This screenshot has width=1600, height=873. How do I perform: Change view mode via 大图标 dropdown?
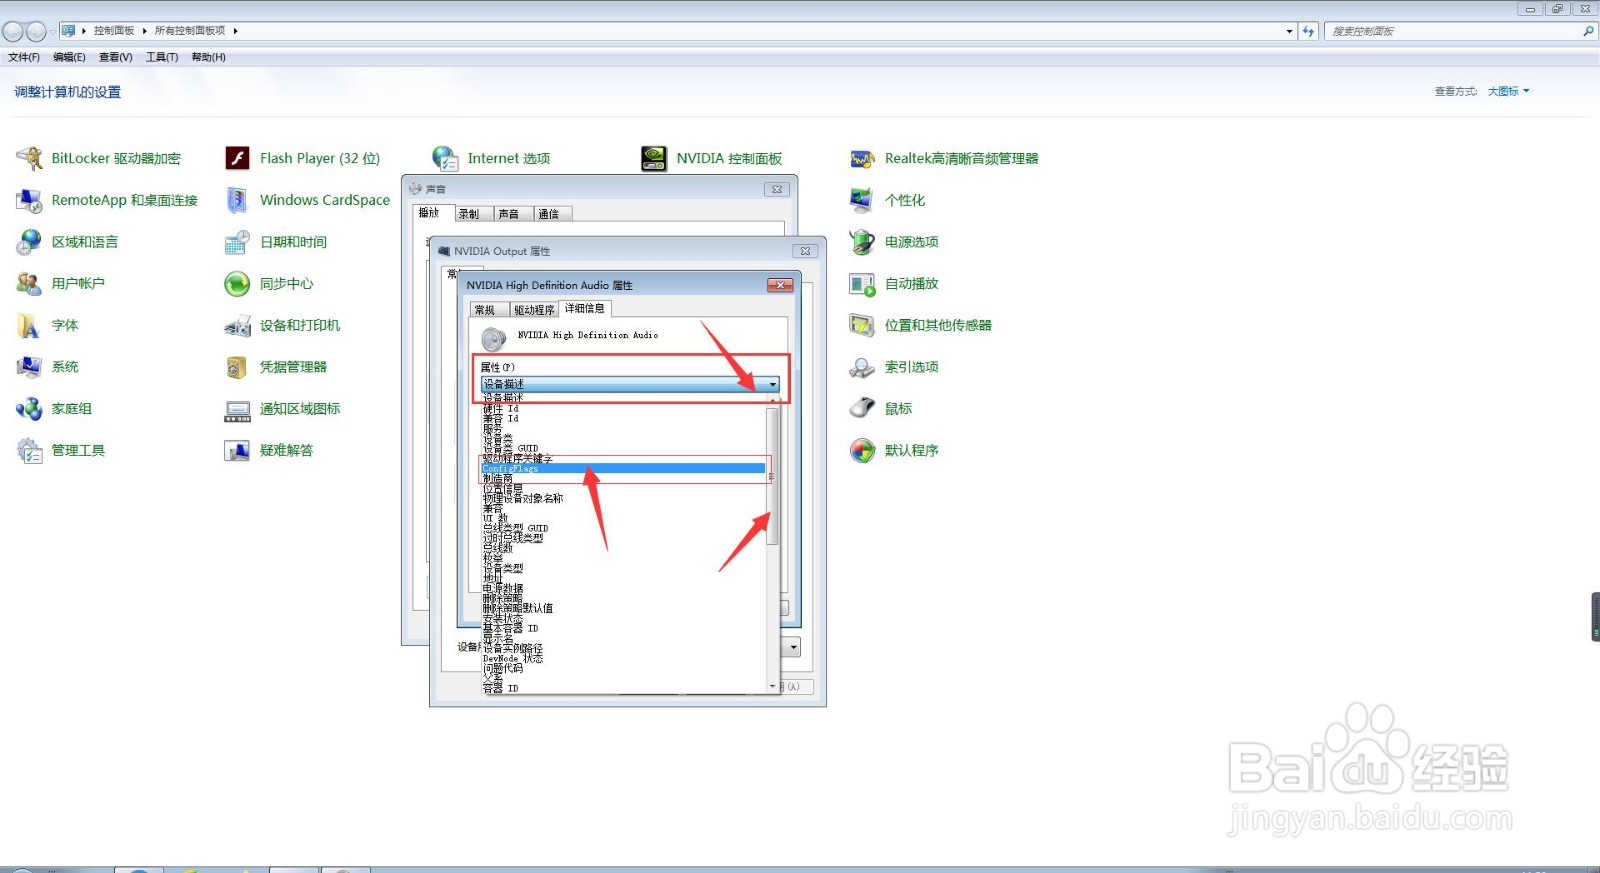[x=1509, y=91]
